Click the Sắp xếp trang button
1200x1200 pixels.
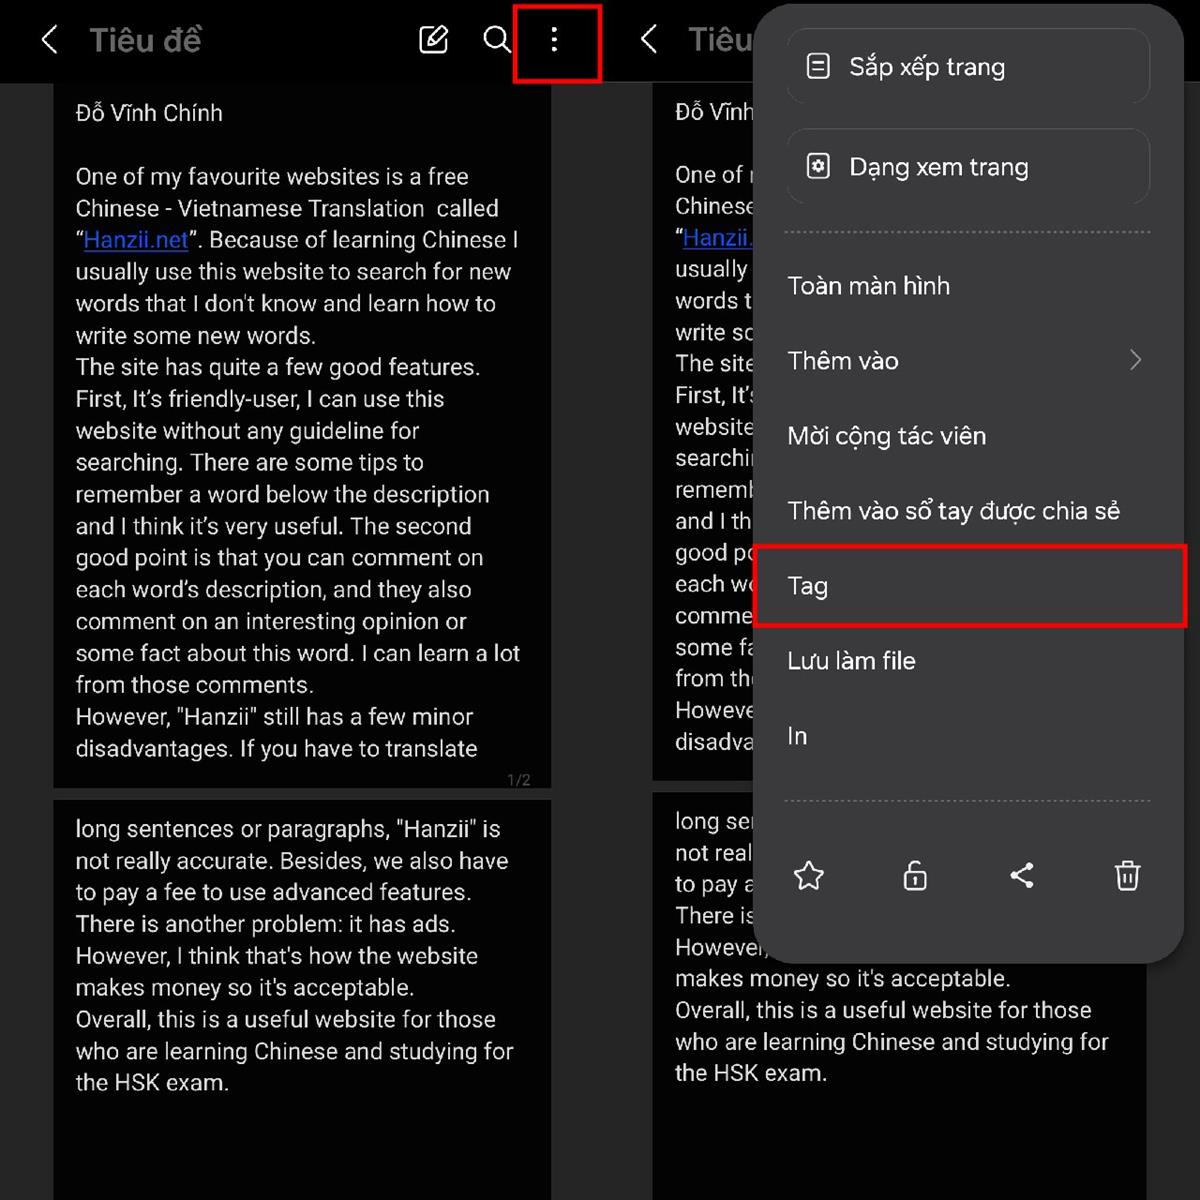point(968,67)
